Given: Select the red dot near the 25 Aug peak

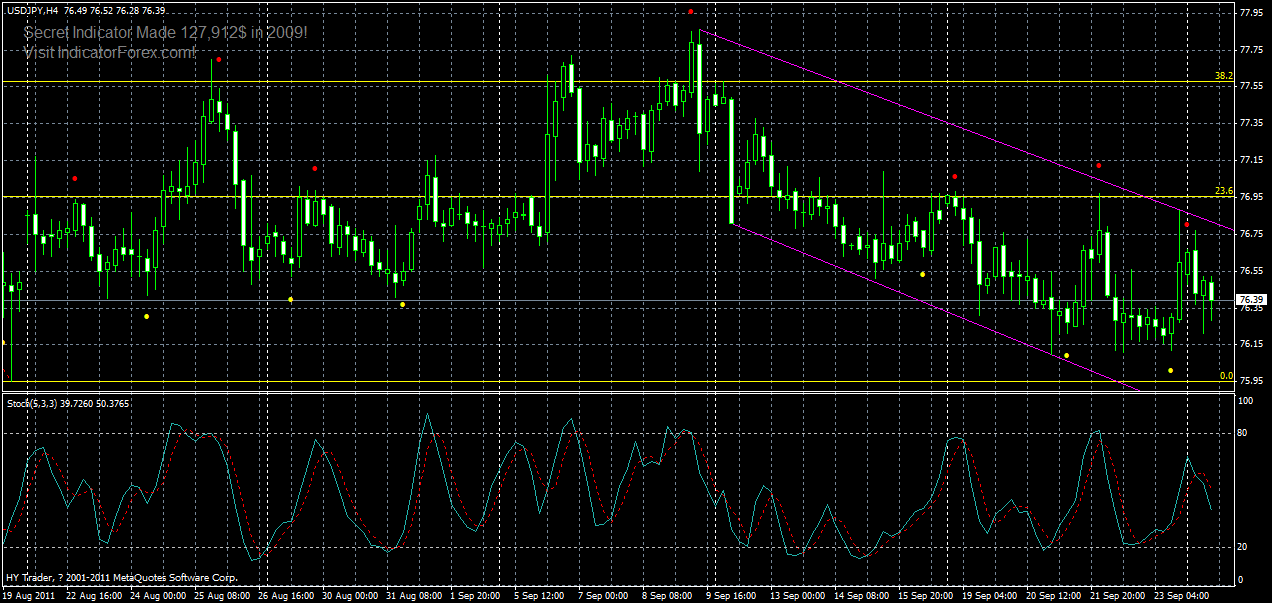Looking at the screenshot, I should pyautogui.click(x=218, y=59).
